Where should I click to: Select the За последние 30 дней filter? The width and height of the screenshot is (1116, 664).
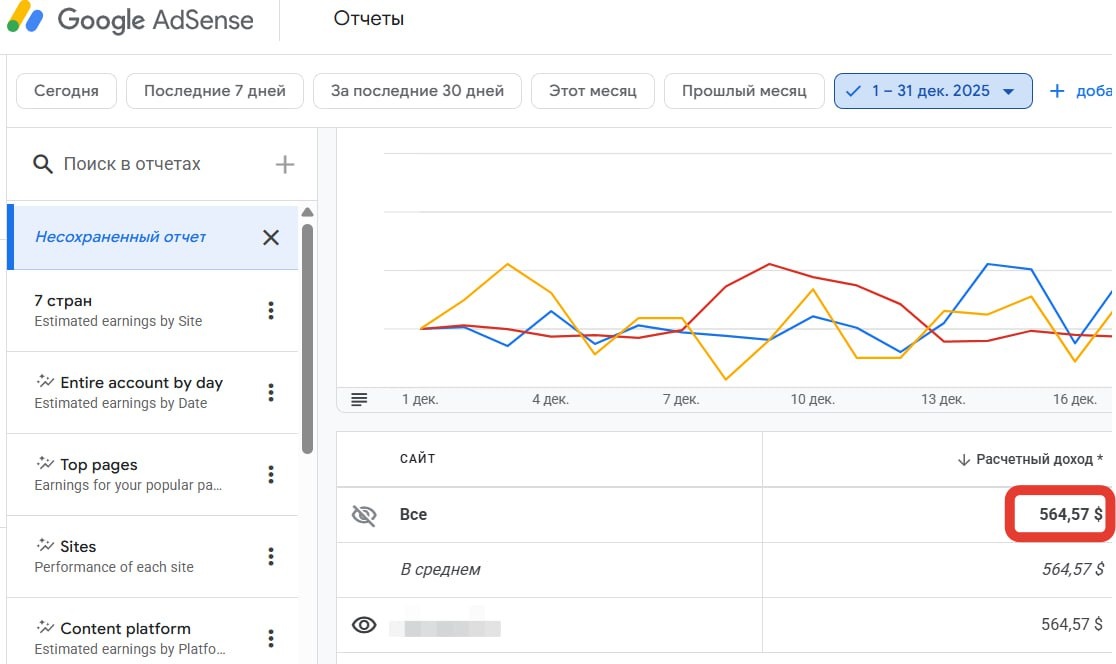417,91
